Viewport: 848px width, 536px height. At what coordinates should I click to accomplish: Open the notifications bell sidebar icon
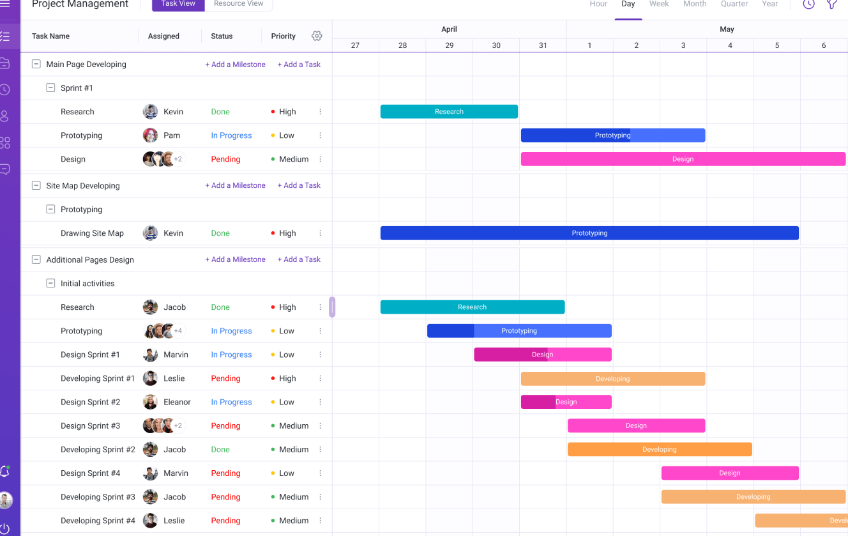[5, 471]
